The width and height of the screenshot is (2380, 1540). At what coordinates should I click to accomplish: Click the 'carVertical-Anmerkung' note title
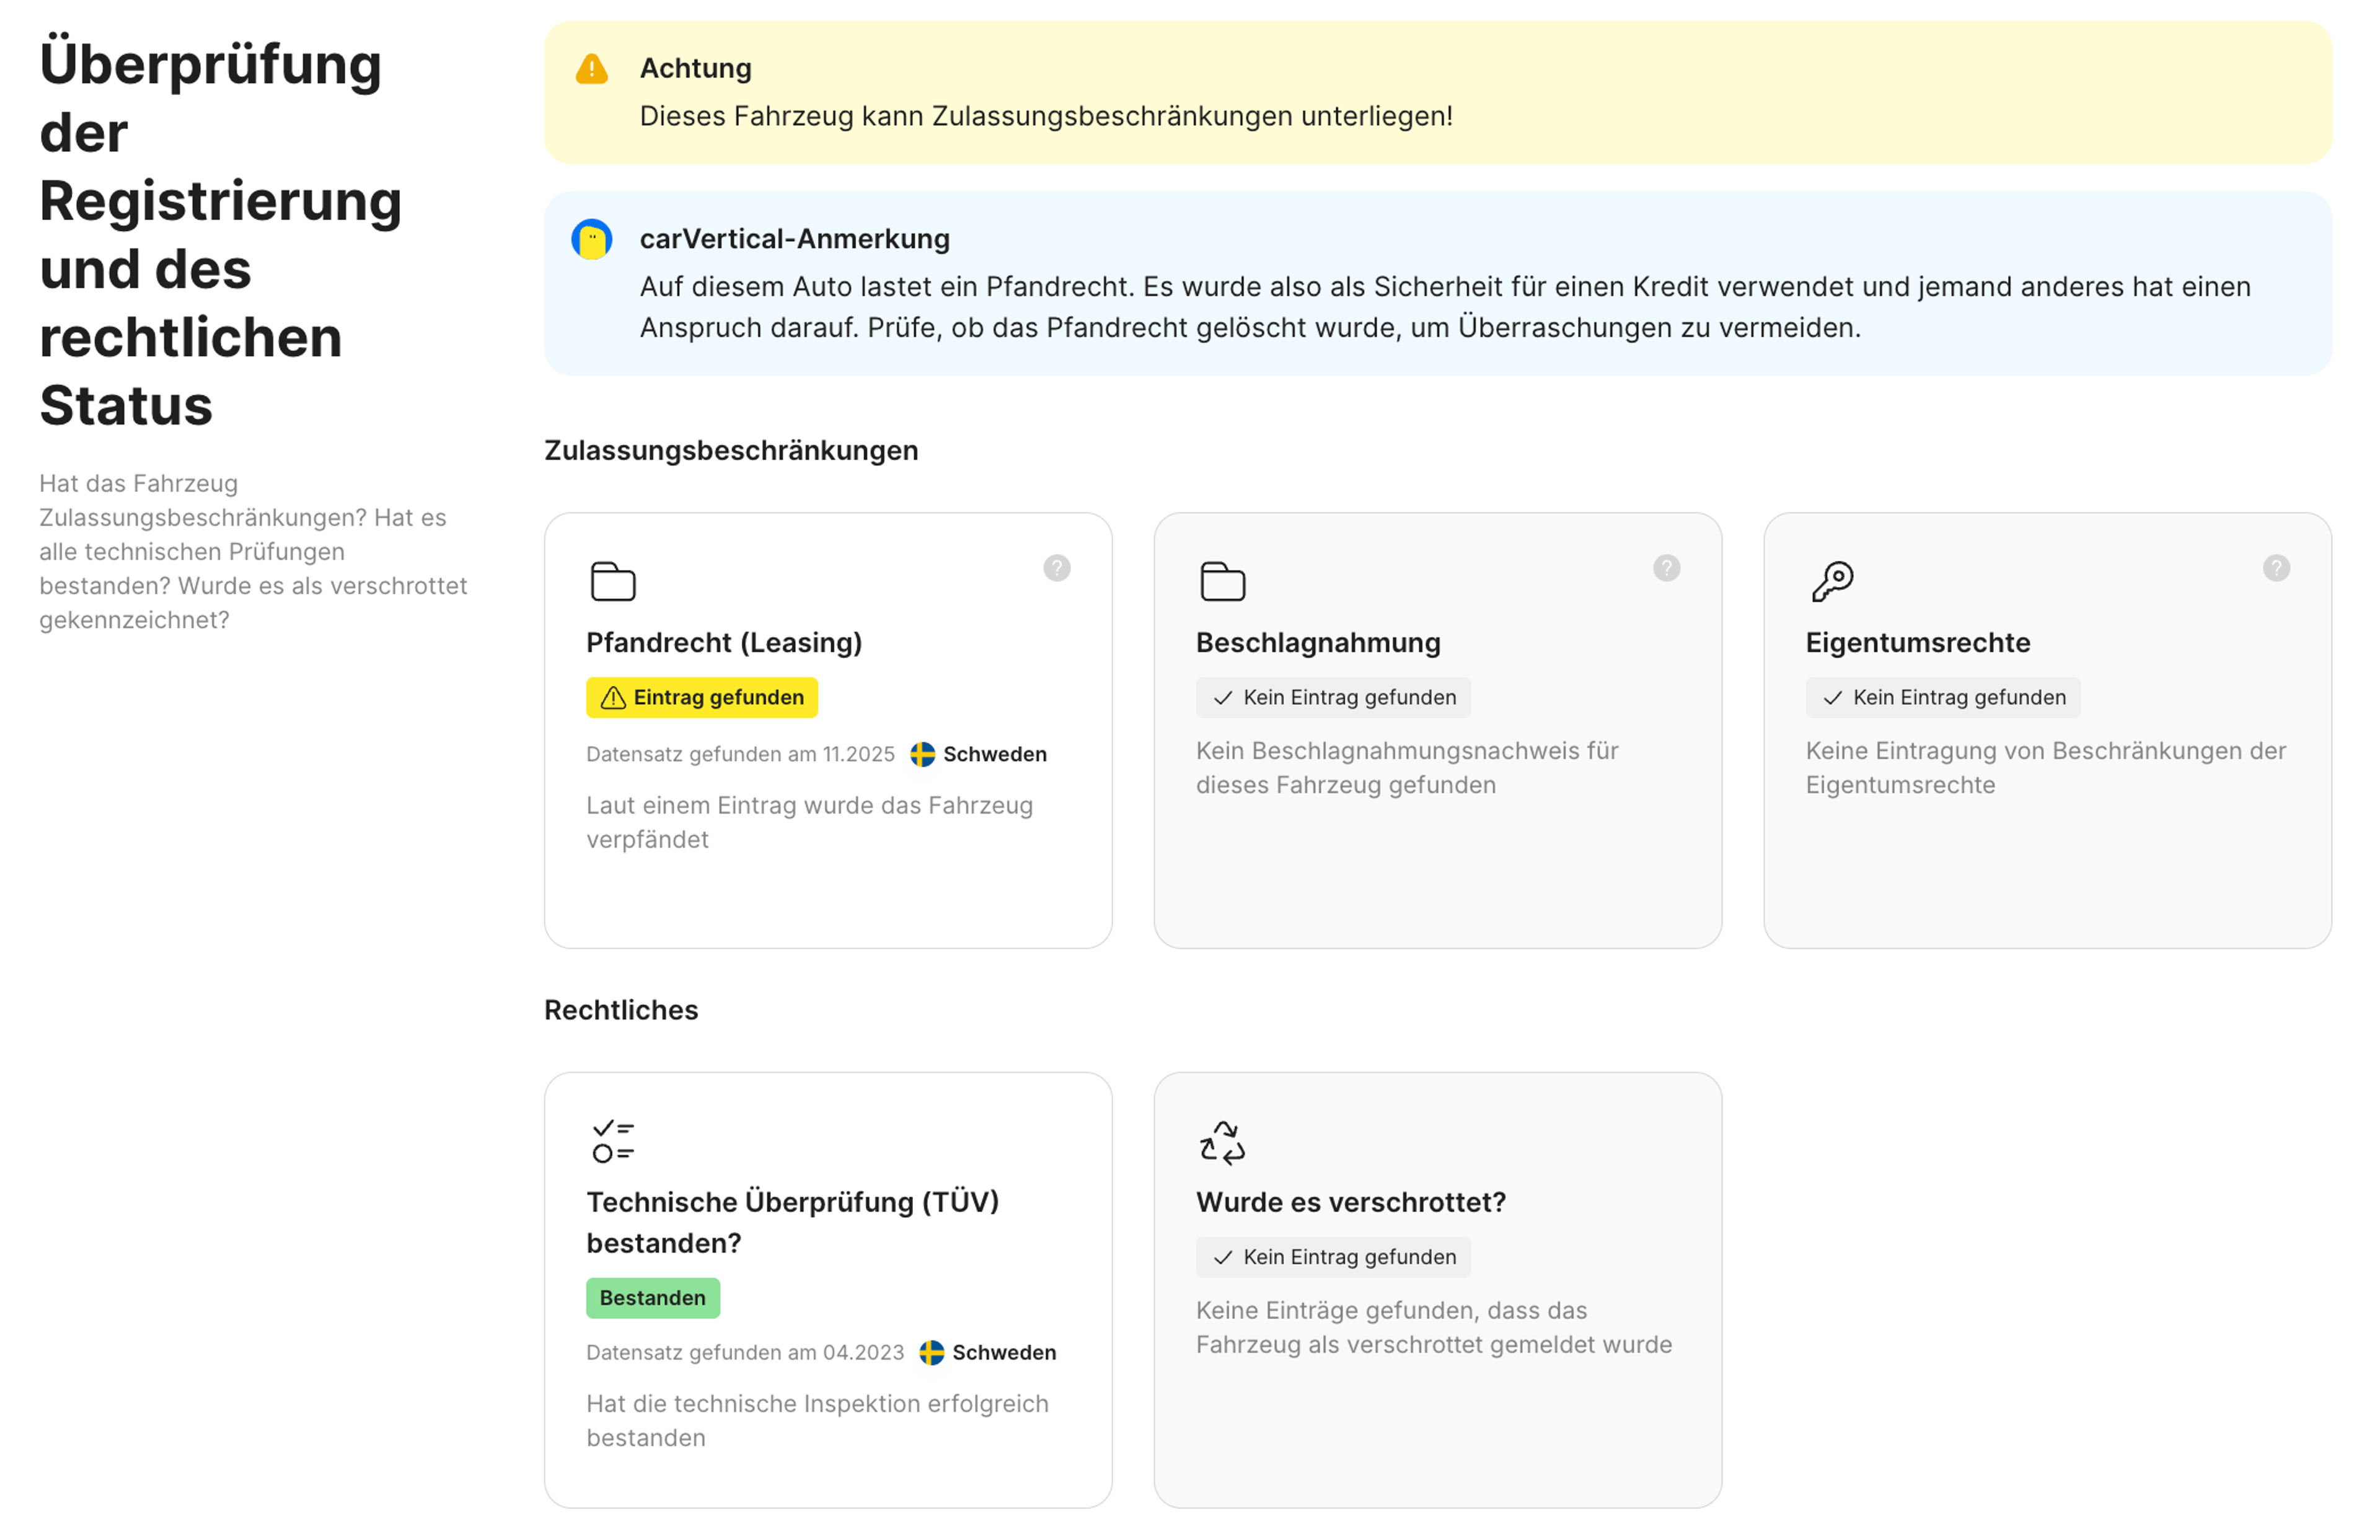pyautogui.click(x=795, y=240)
